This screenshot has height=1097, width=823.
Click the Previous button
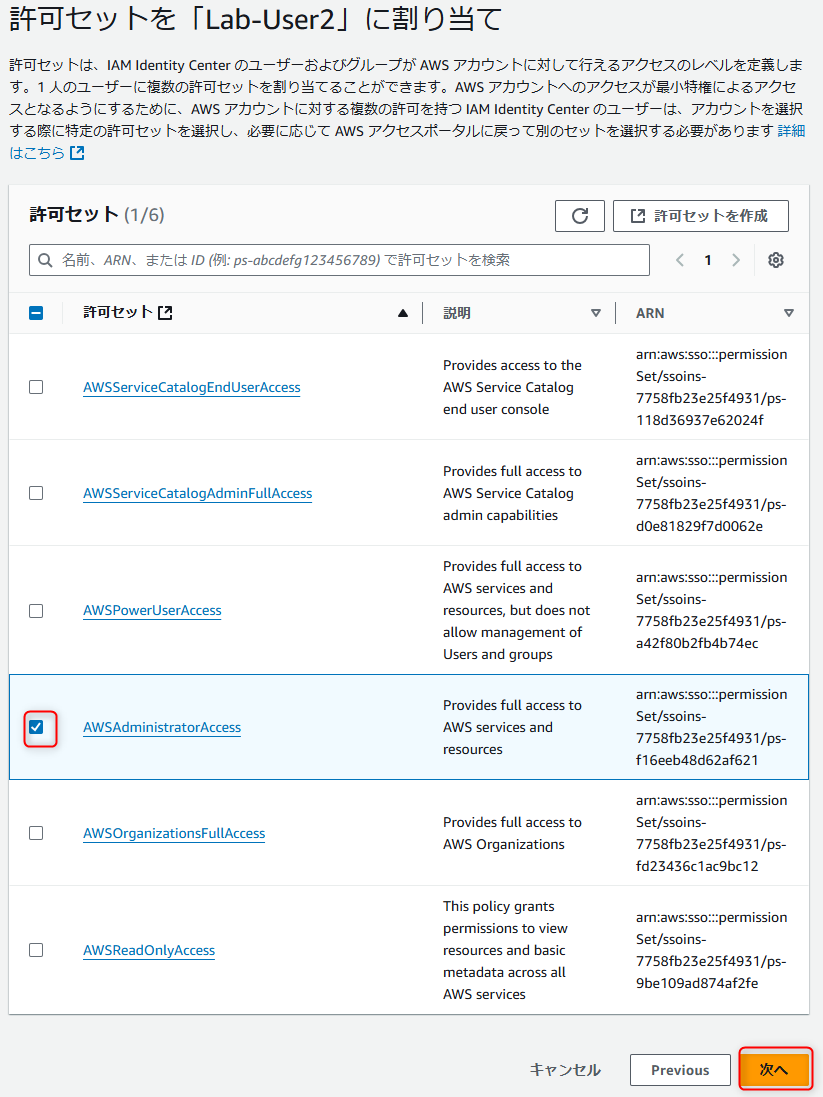click(680, 1070)
